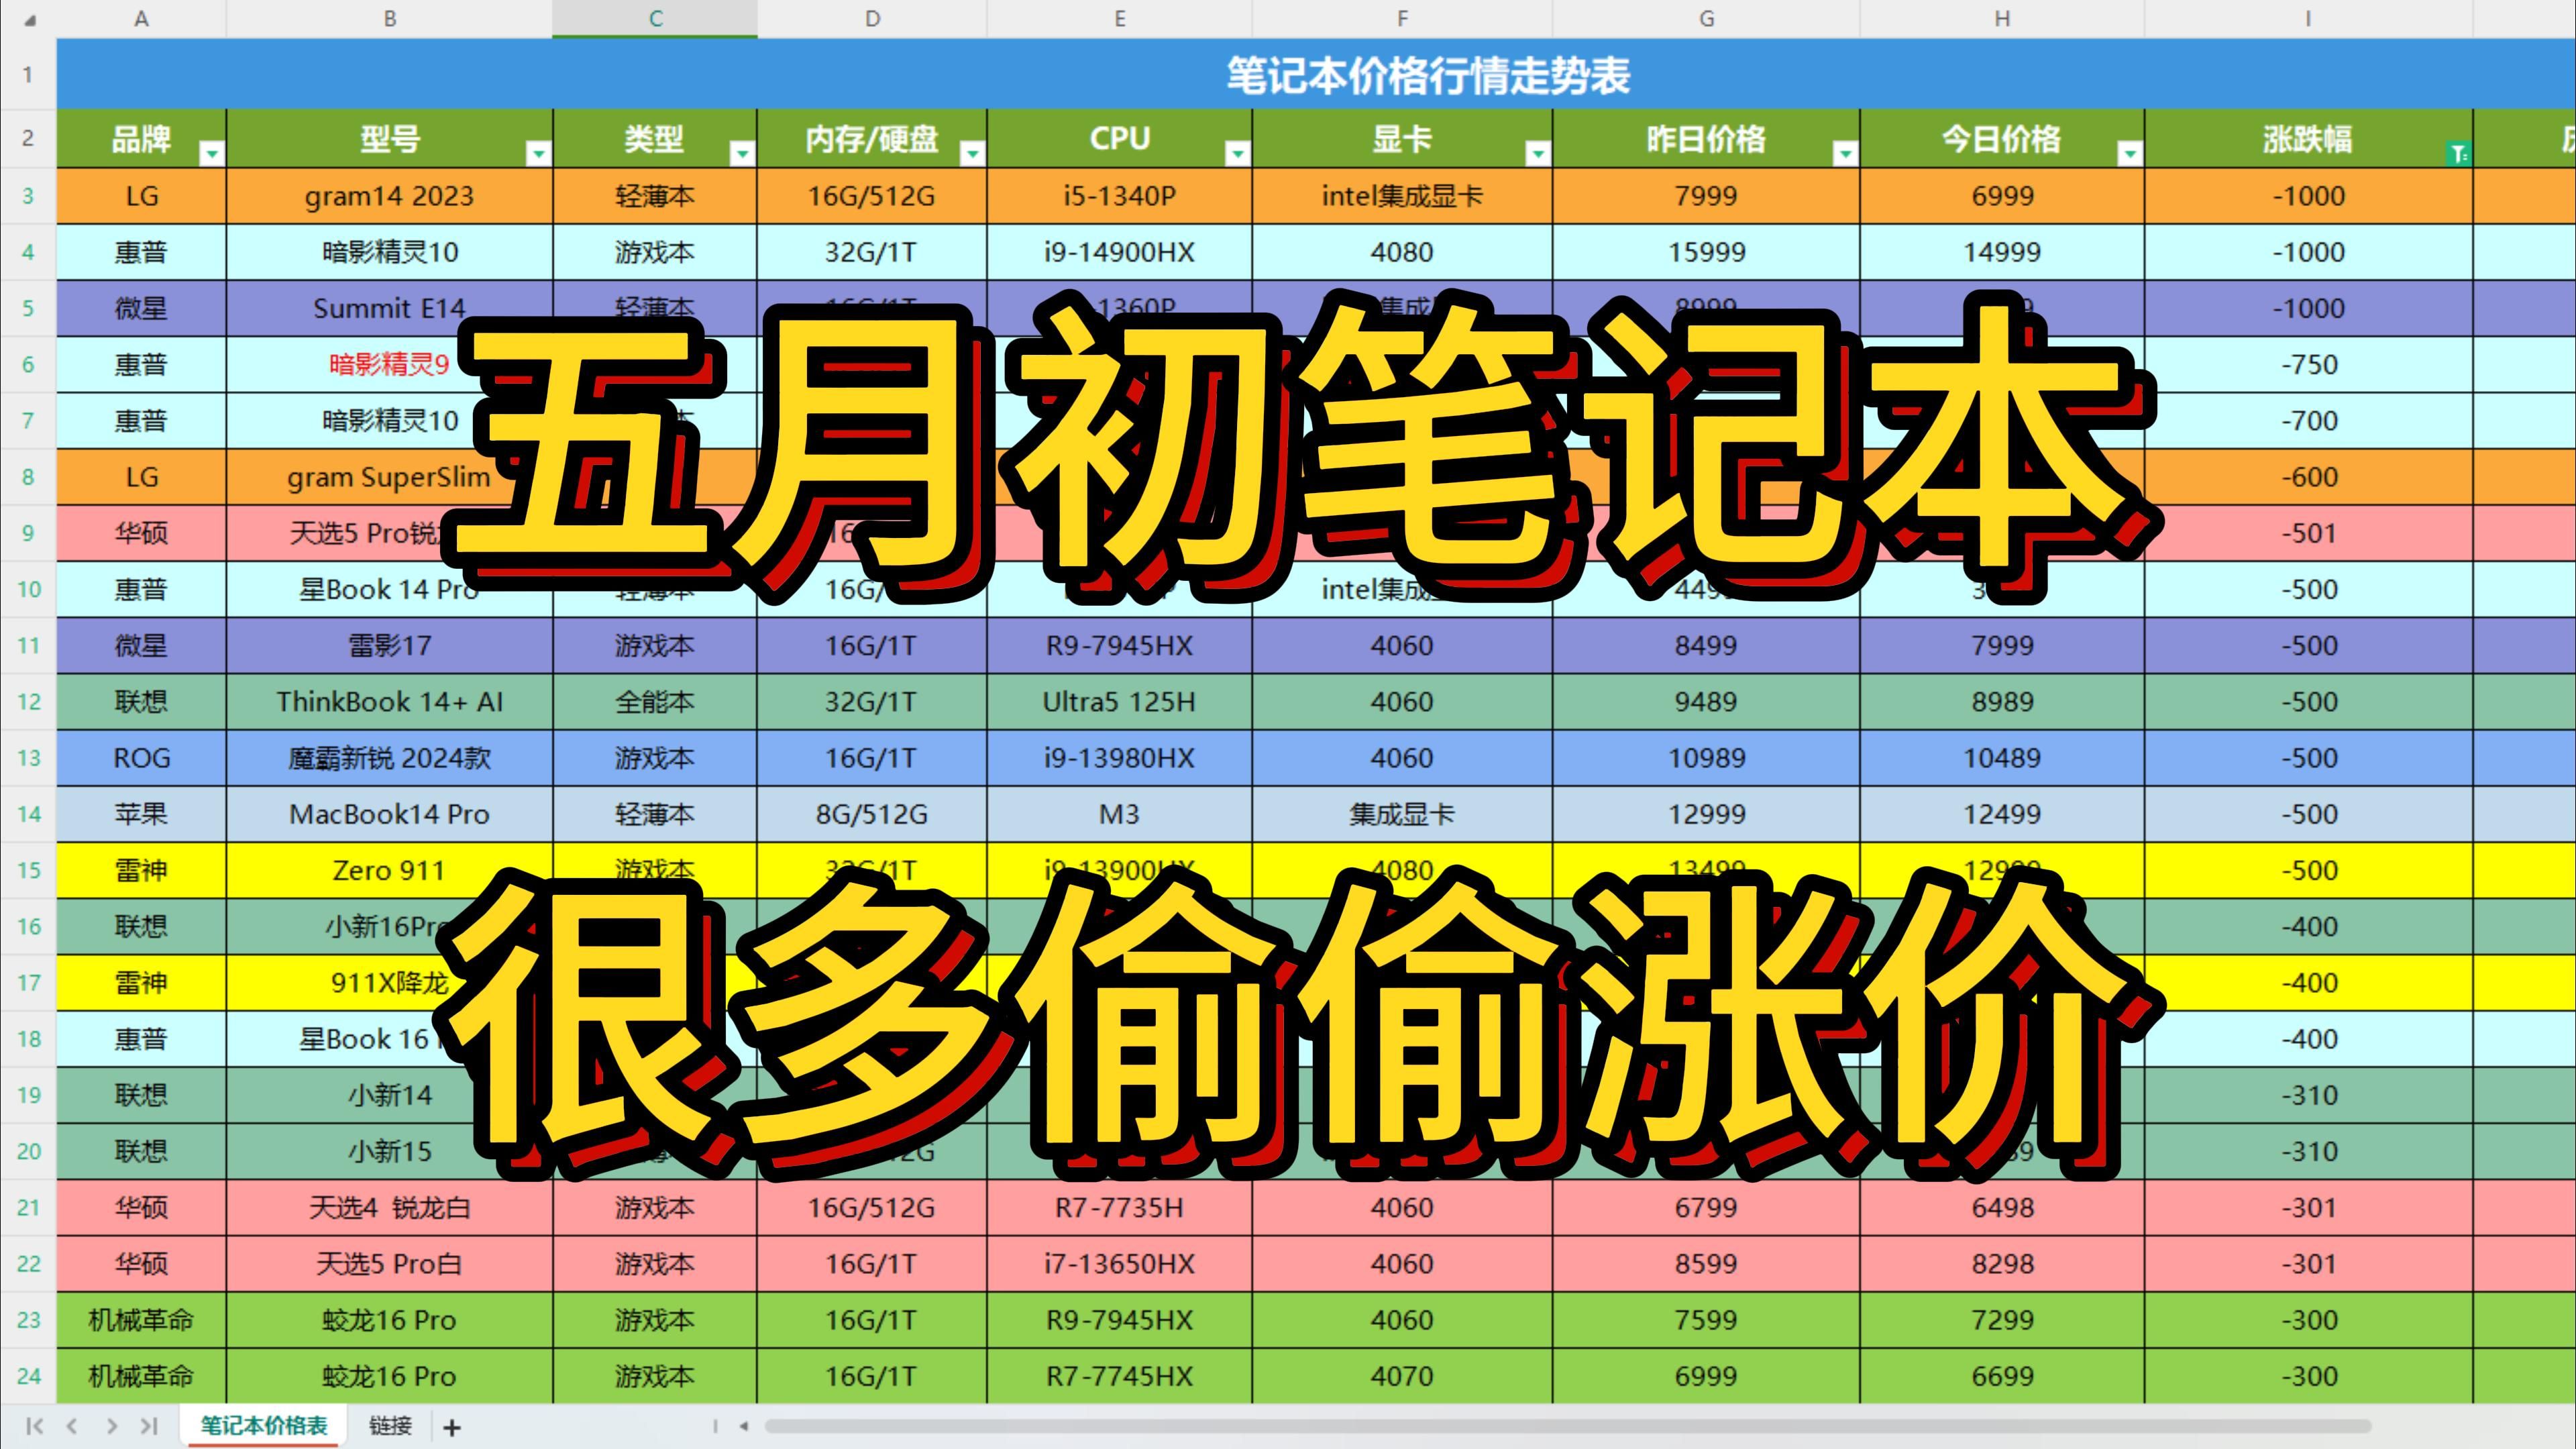
Task: Select row 12 header
Action: tap(28, 702)
